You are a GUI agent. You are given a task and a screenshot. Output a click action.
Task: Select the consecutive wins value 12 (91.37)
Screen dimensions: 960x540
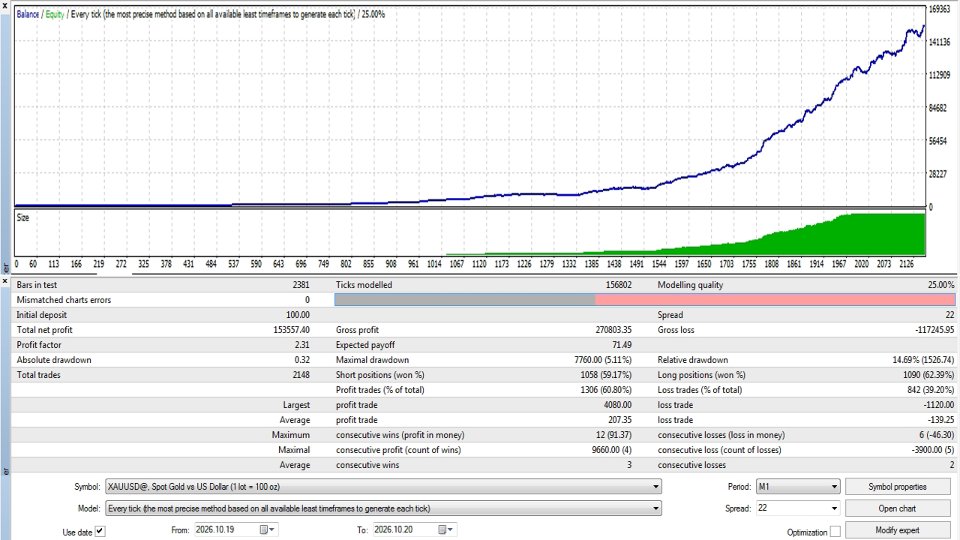coord(613,435)
